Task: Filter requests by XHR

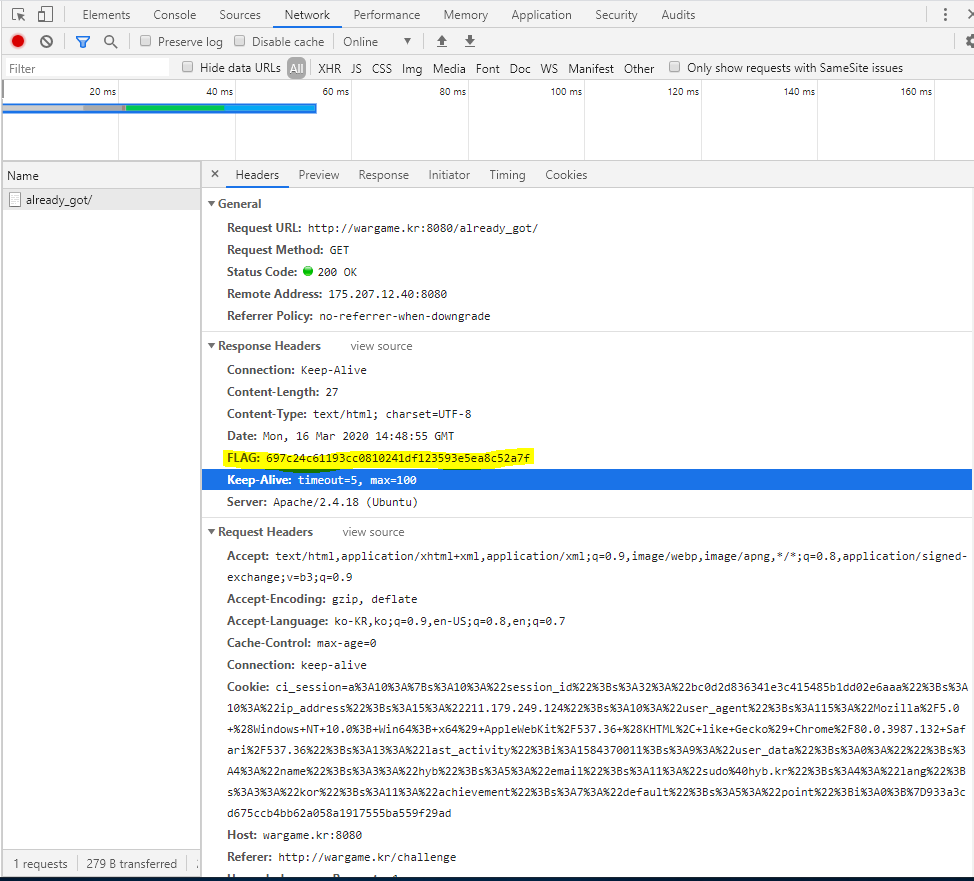Action: (x=329, y=68)
